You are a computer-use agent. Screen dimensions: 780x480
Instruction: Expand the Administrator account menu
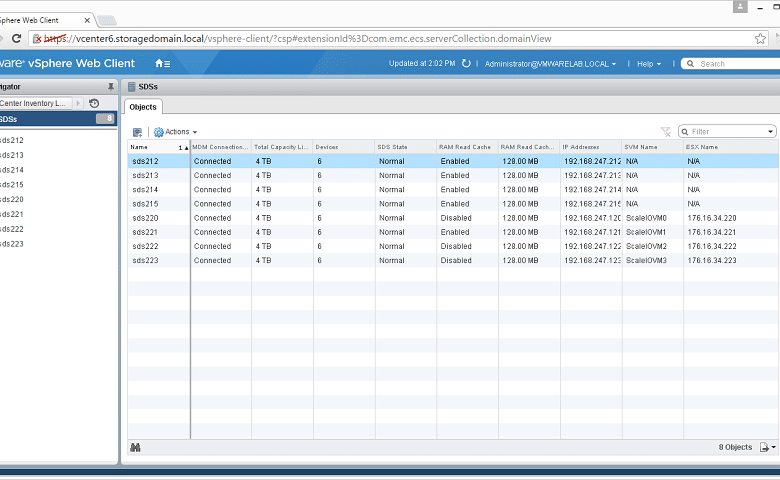(x=550, y=64)
